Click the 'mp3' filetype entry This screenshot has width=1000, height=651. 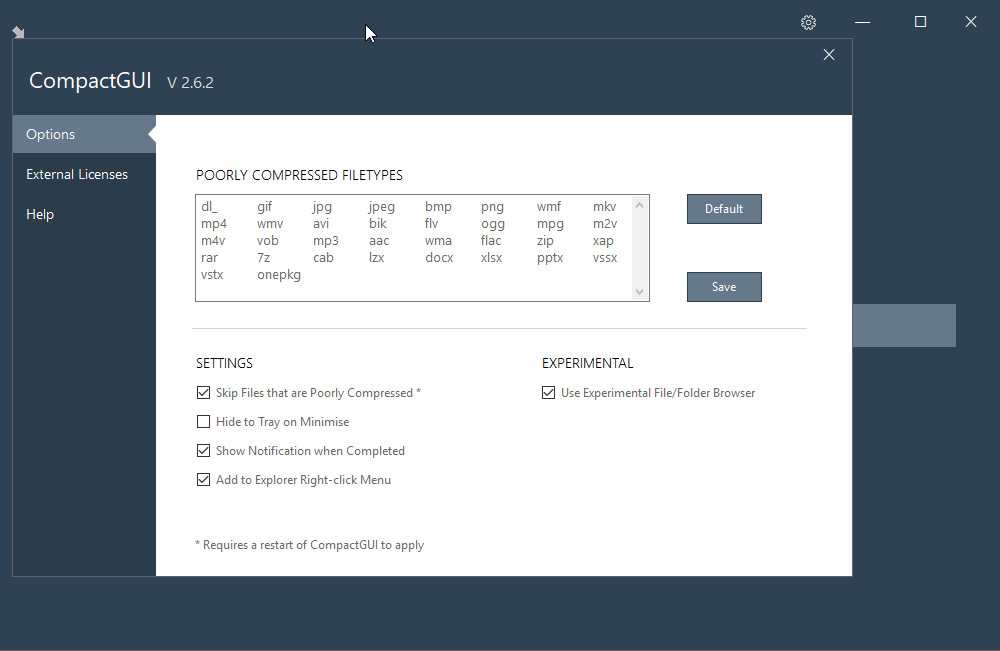(x=326, y=241)
